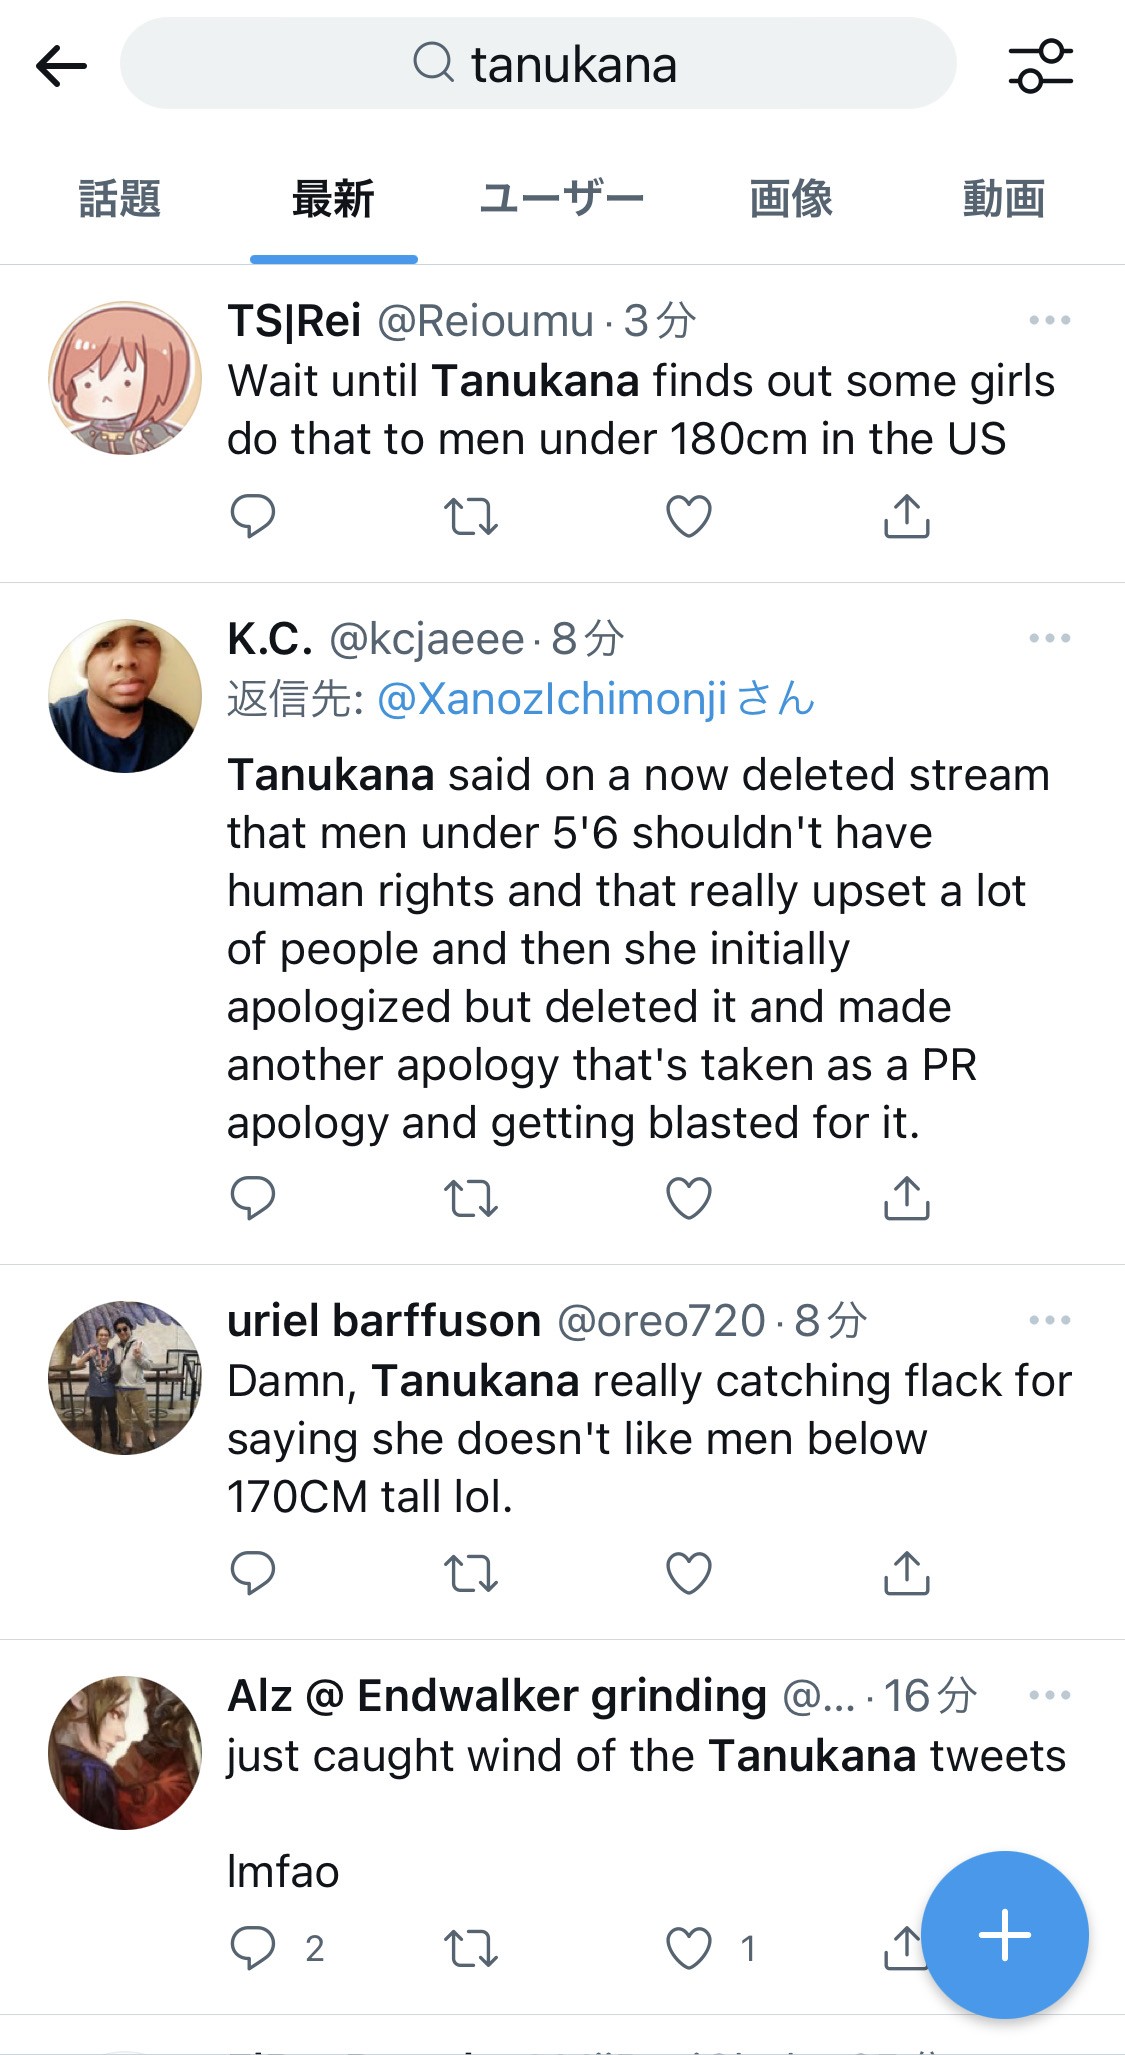Share the TS|Rei tweet

point(906,516)
